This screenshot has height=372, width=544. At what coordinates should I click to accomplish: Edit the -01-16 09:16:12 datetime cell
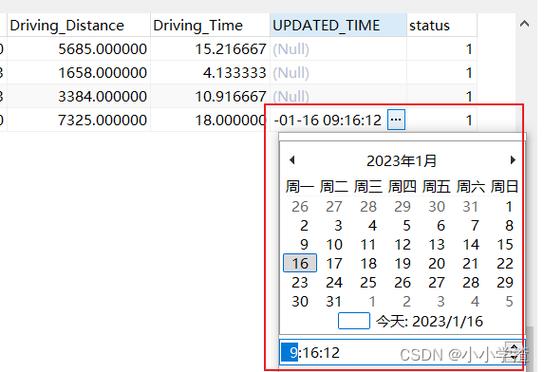tap(328, 120)
